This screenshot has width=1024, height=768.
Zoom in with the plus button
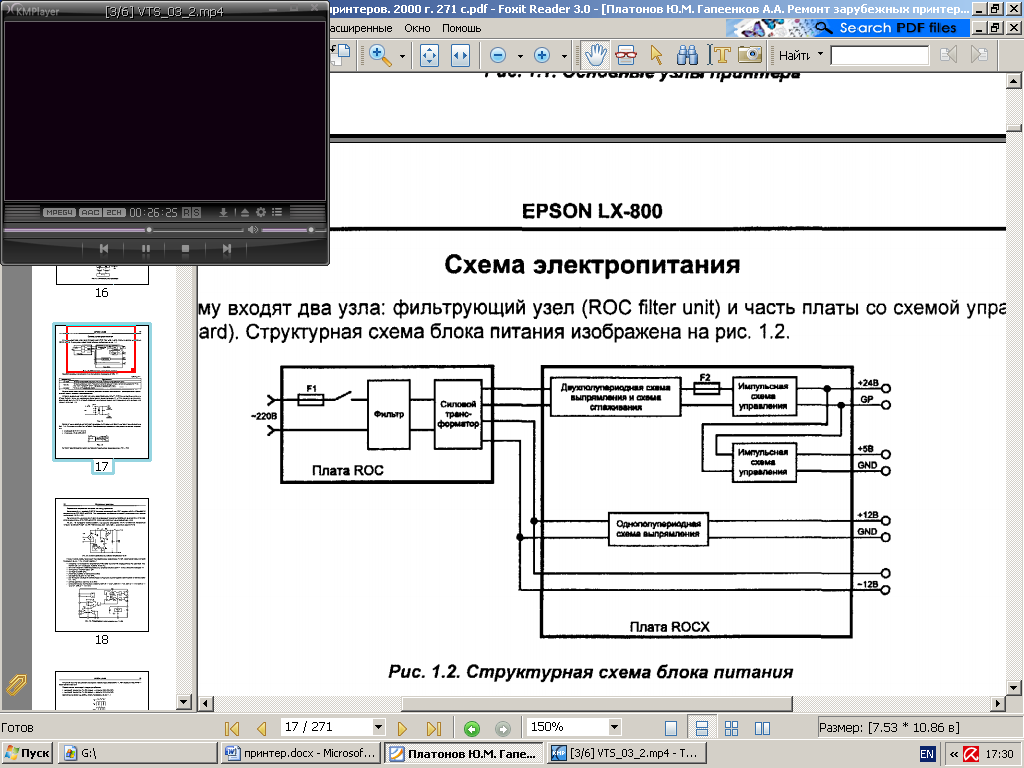pos(542,56)
